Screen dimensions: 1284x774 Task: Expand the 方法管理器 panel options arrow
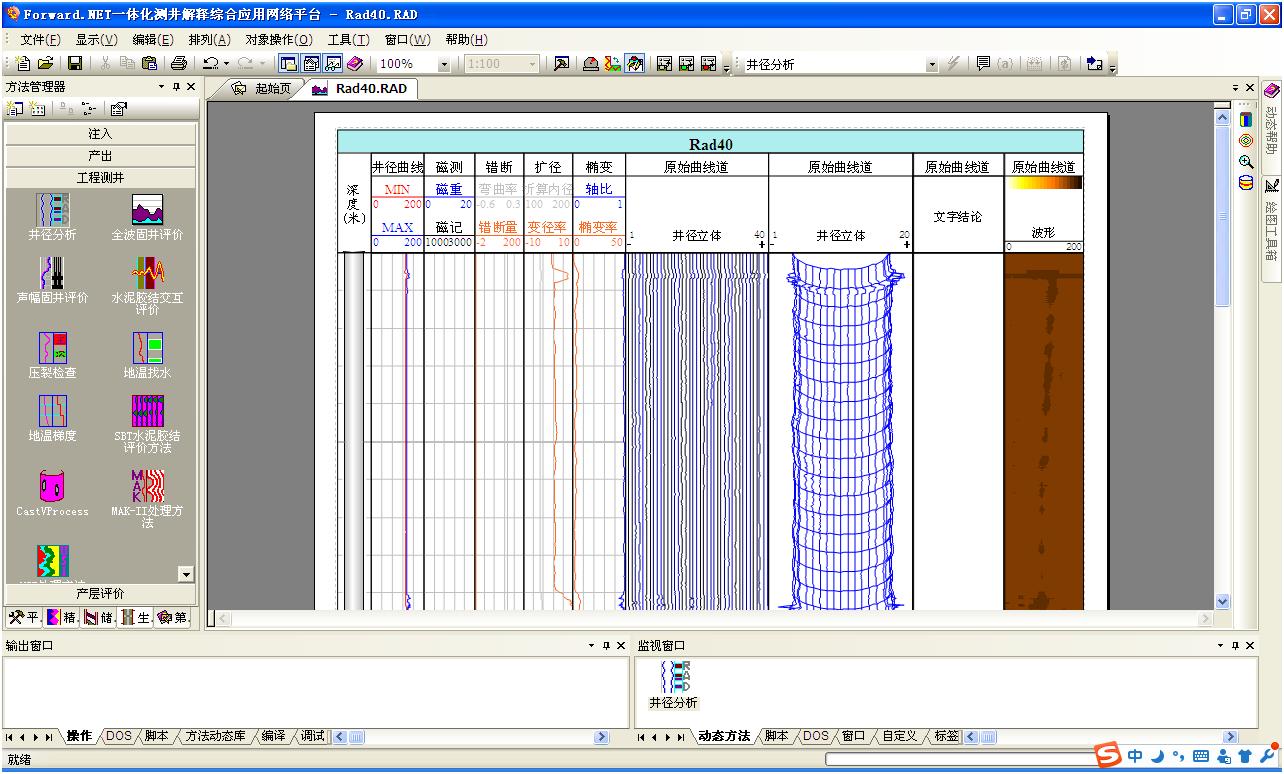[162, 87]
